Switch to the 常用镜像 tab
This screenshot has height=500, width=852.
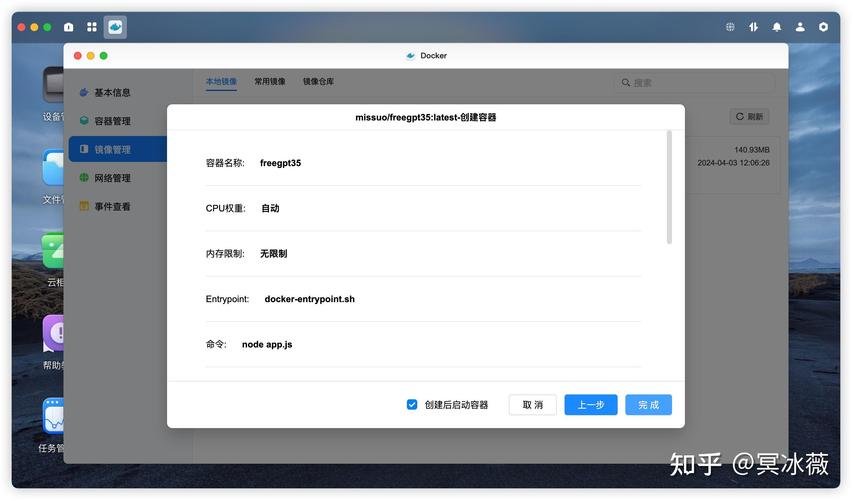coord(270,82)
